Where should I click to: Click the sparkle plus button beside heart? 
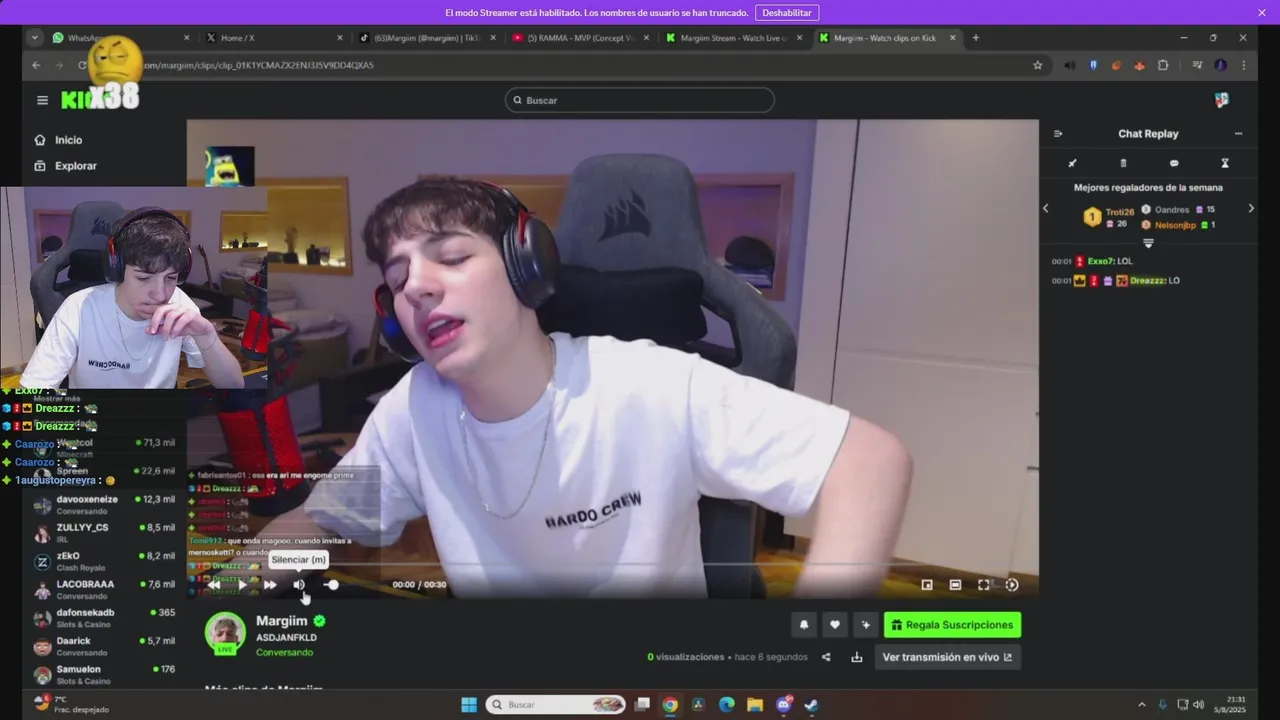coord(866,625)
